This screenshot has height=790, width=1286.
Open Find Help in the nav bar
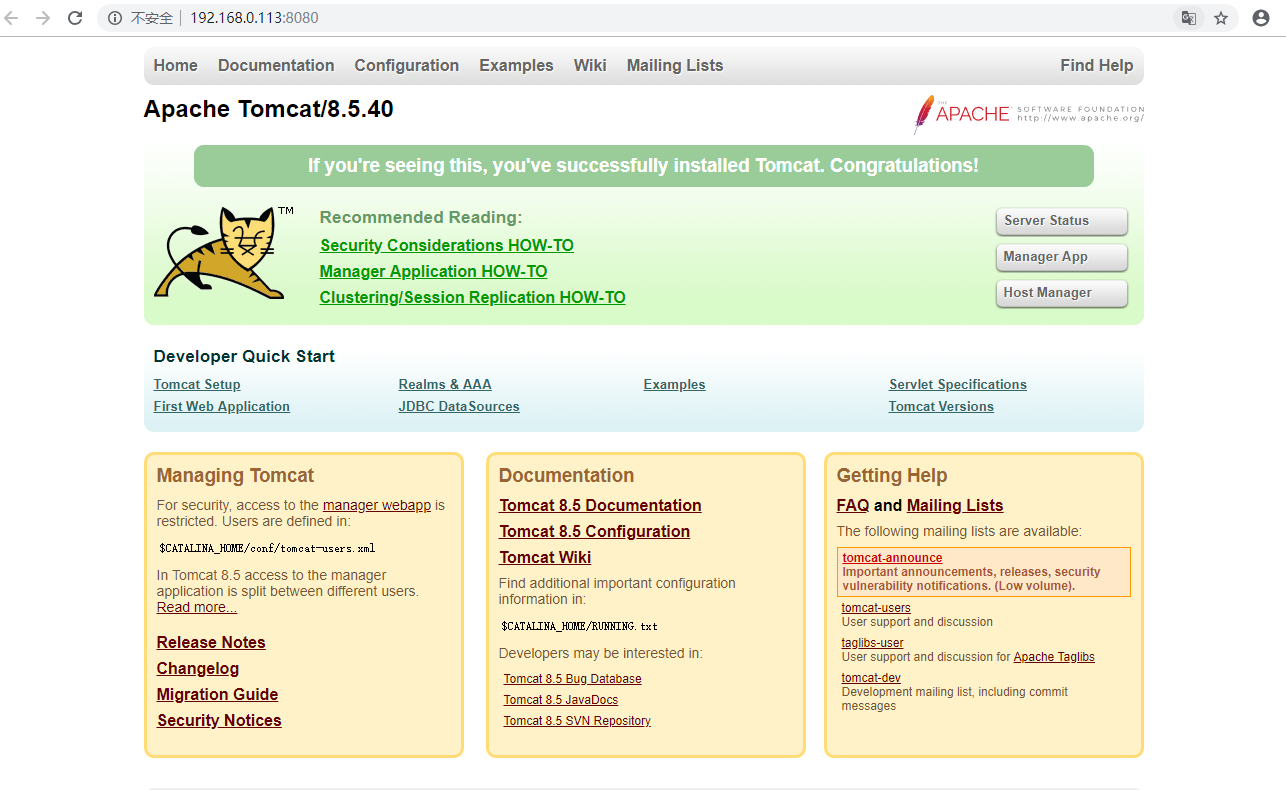click(1097, 66)
